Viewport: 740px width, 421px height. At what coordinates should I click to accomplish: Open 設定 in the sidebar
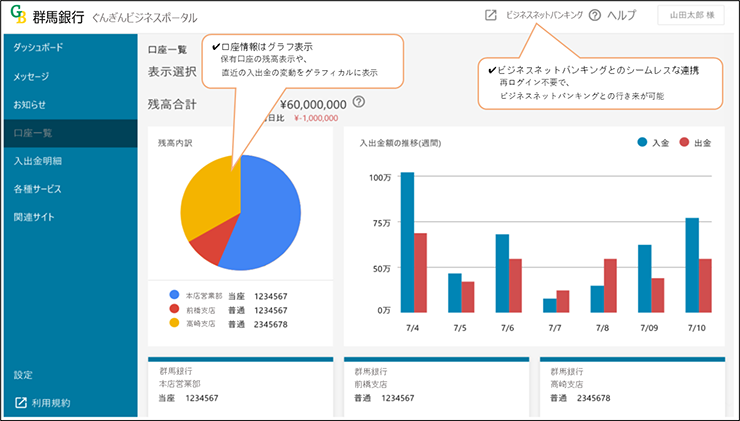point(23,375)
